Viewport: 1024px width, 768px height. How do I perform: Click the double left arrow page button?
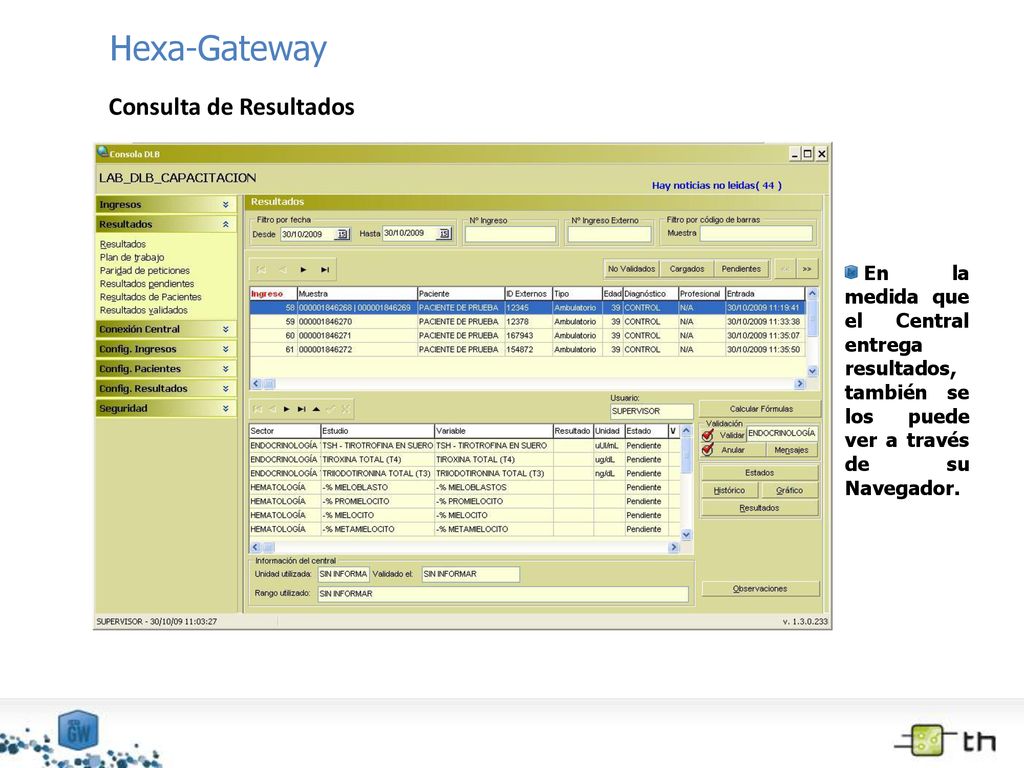point(785,268)
